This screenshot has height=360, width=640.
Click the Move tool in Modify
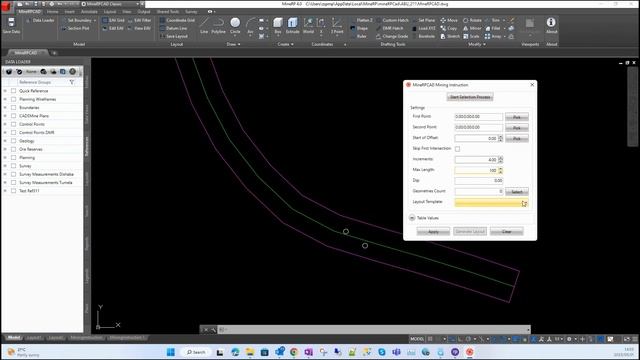coord(449,20)
